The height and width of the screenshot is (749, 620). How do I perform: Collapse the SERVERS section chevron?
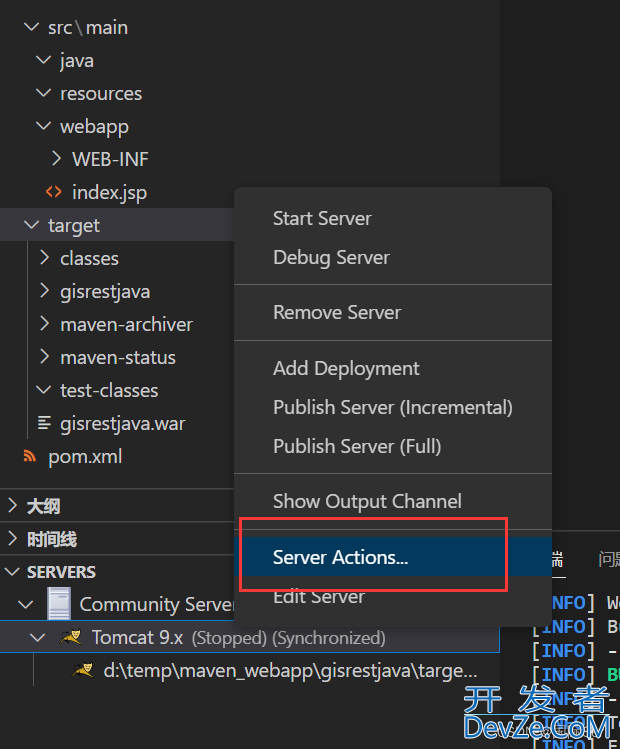click(x=12, y=571)
